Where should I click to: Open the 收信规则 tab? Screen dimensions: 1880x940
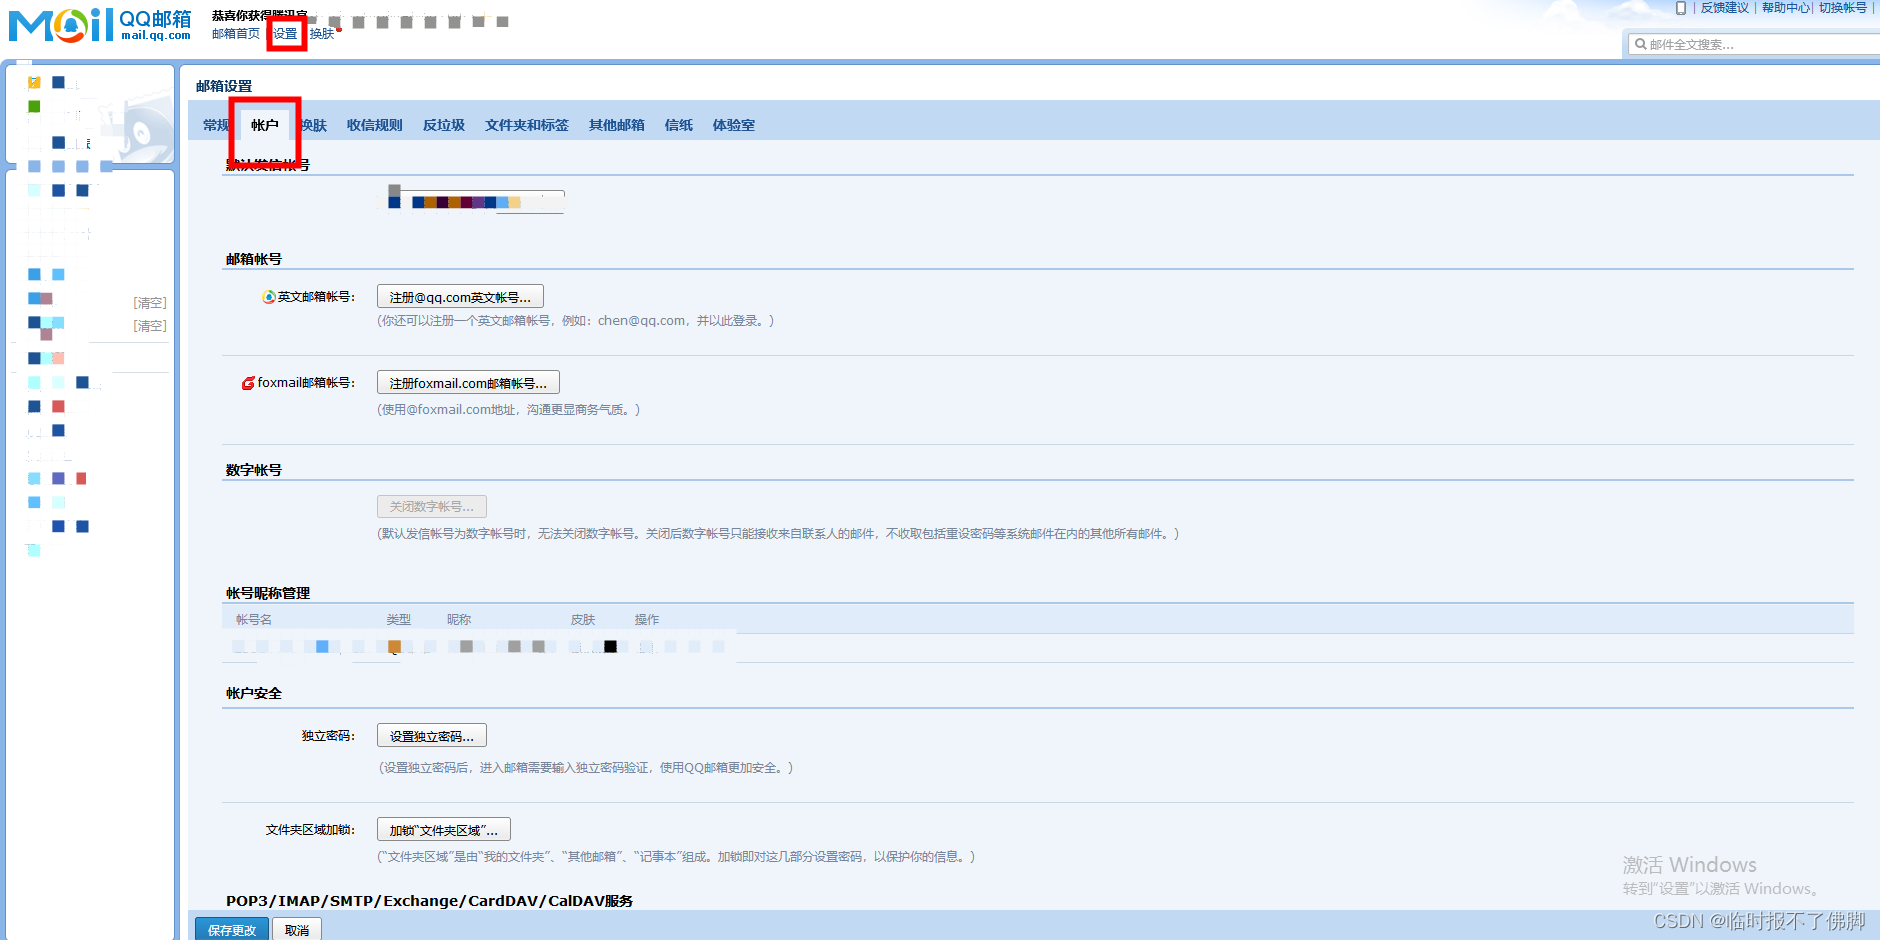(374, 124)
